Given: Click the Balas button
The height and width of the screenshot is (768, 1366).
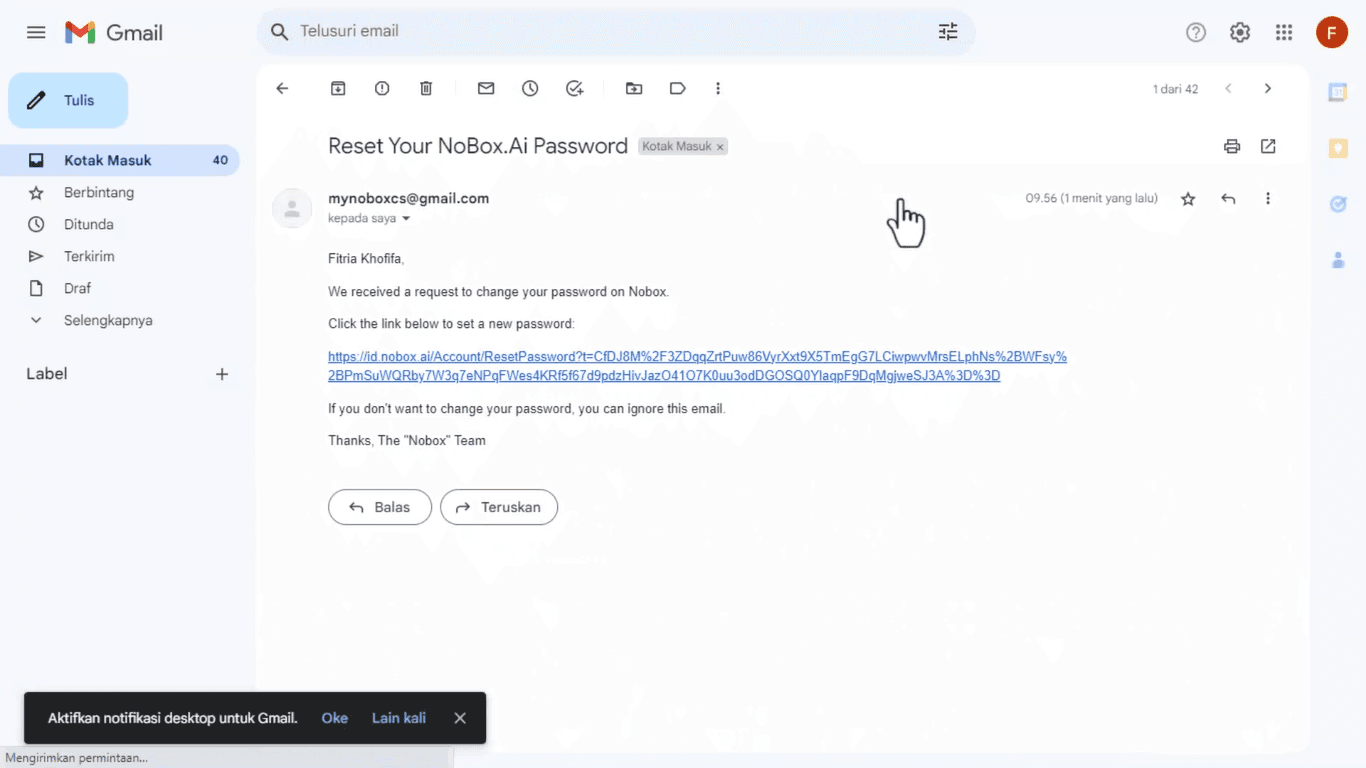Looking at the screenshot, I should pos(379,507).
